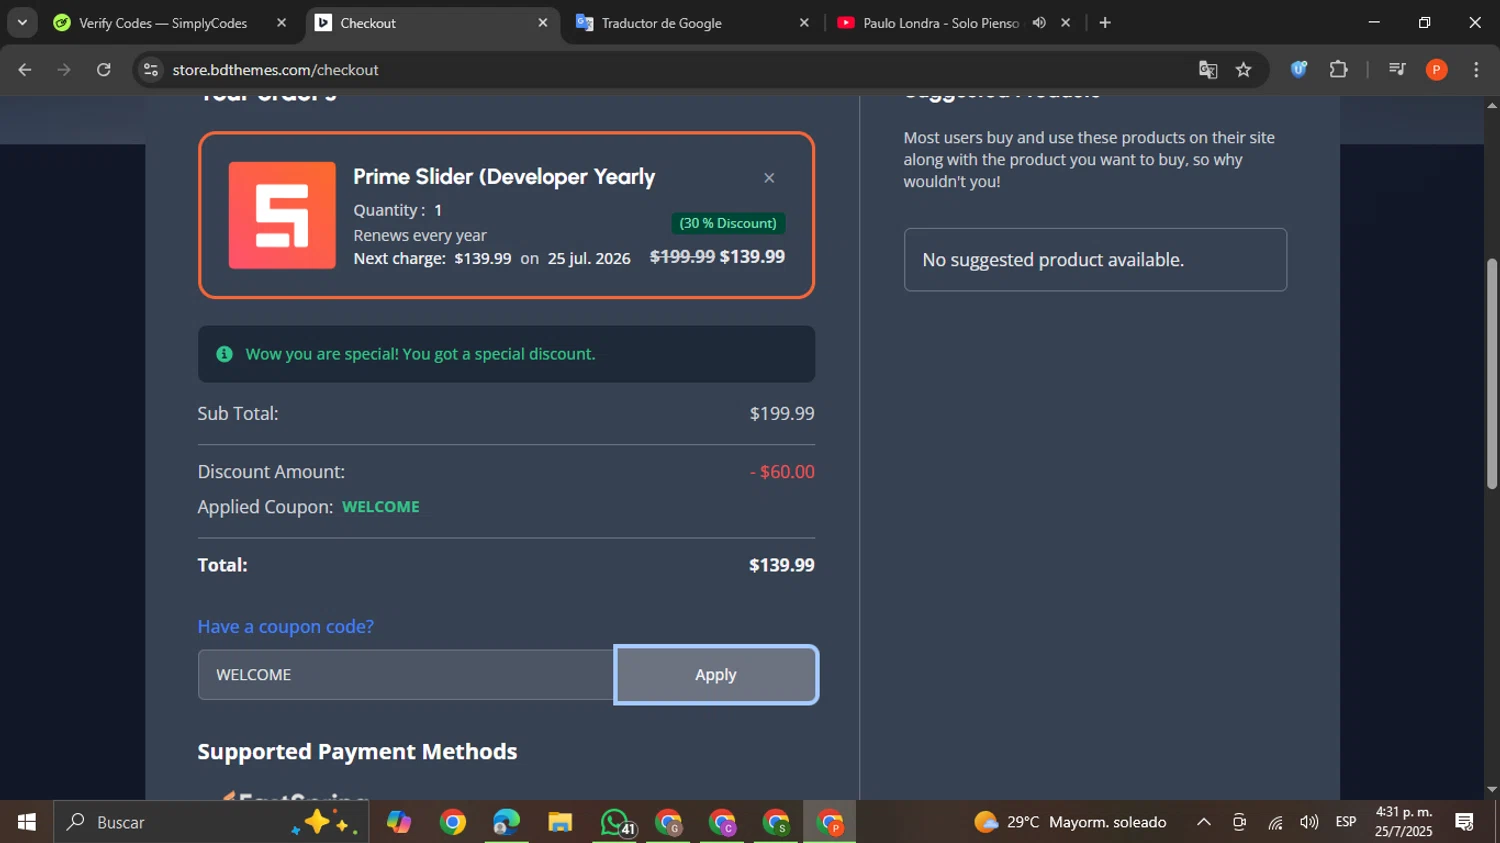This screenshot has height=843, width=1500.
Task: Select the Checkout browser tab
Action: click(x=368, y=23)
